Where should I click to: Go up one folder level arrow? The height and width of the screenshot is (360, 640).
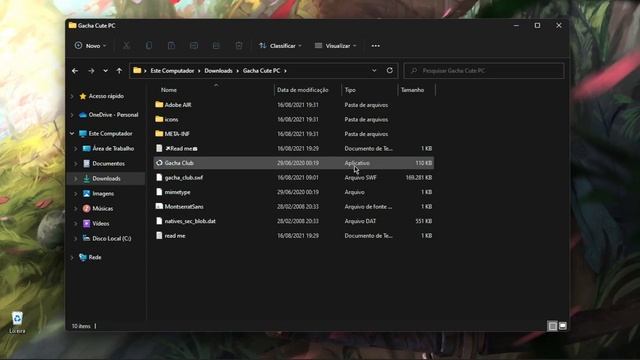click(119, 71)
